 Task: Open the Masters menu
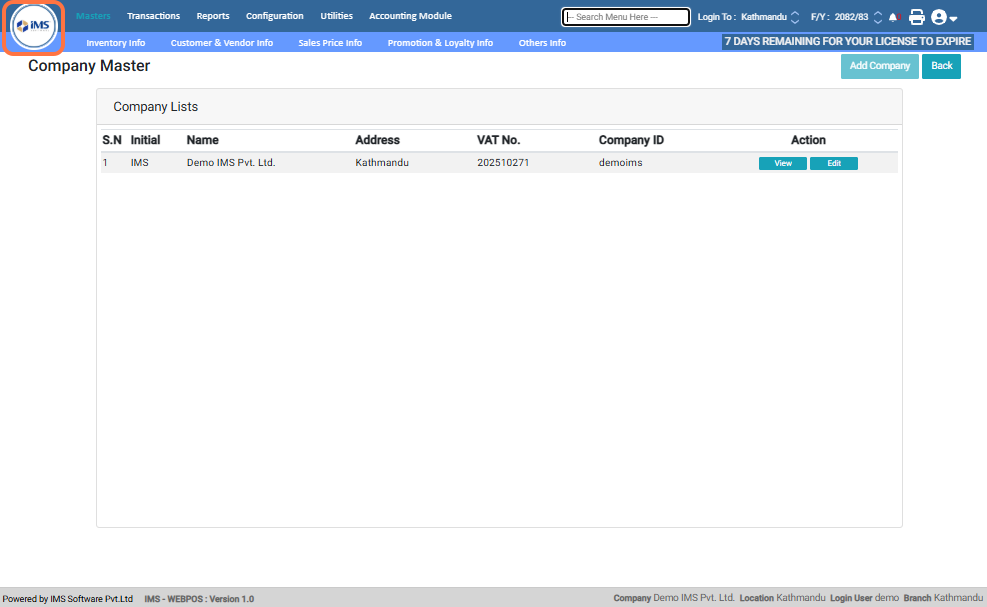93,16
